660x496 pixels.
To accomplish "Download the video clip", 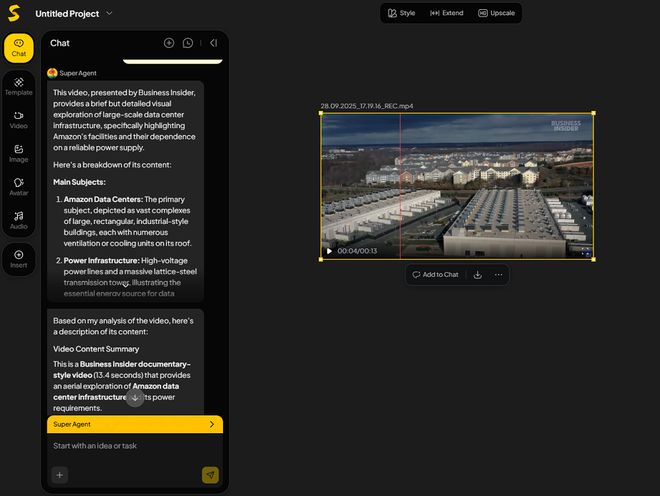I will click(x=478, y=274).
